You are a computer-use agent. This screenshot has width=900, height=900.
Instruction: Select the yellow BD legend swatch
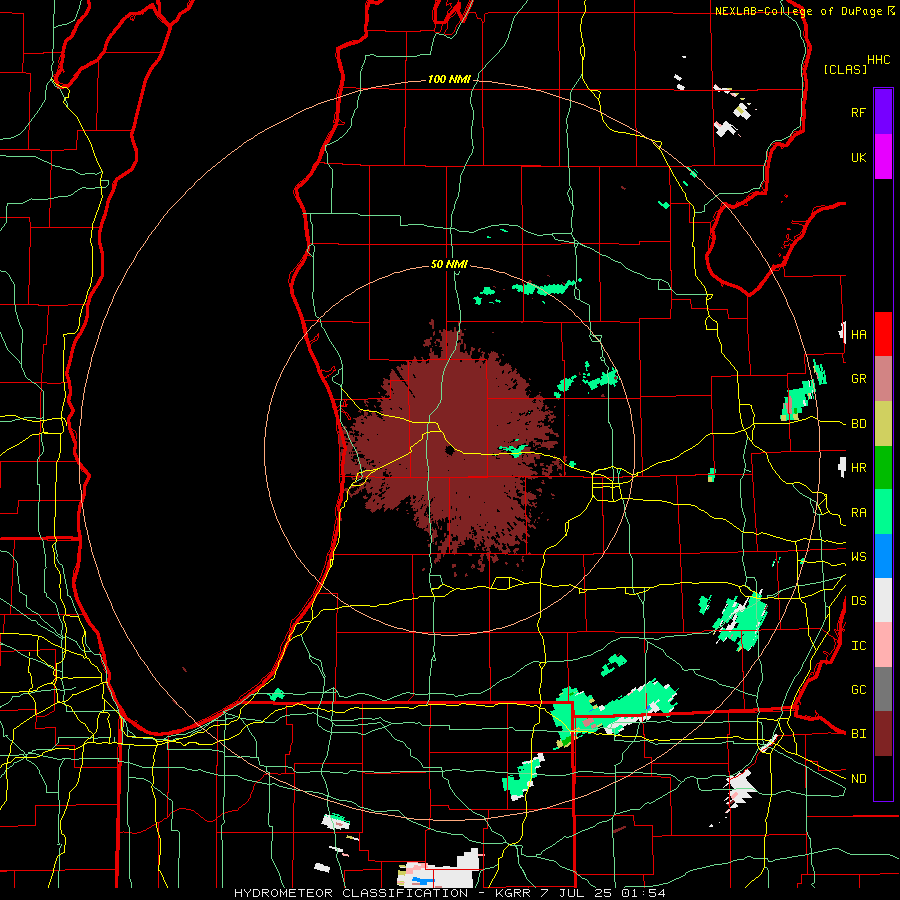[x=883, y=424]
